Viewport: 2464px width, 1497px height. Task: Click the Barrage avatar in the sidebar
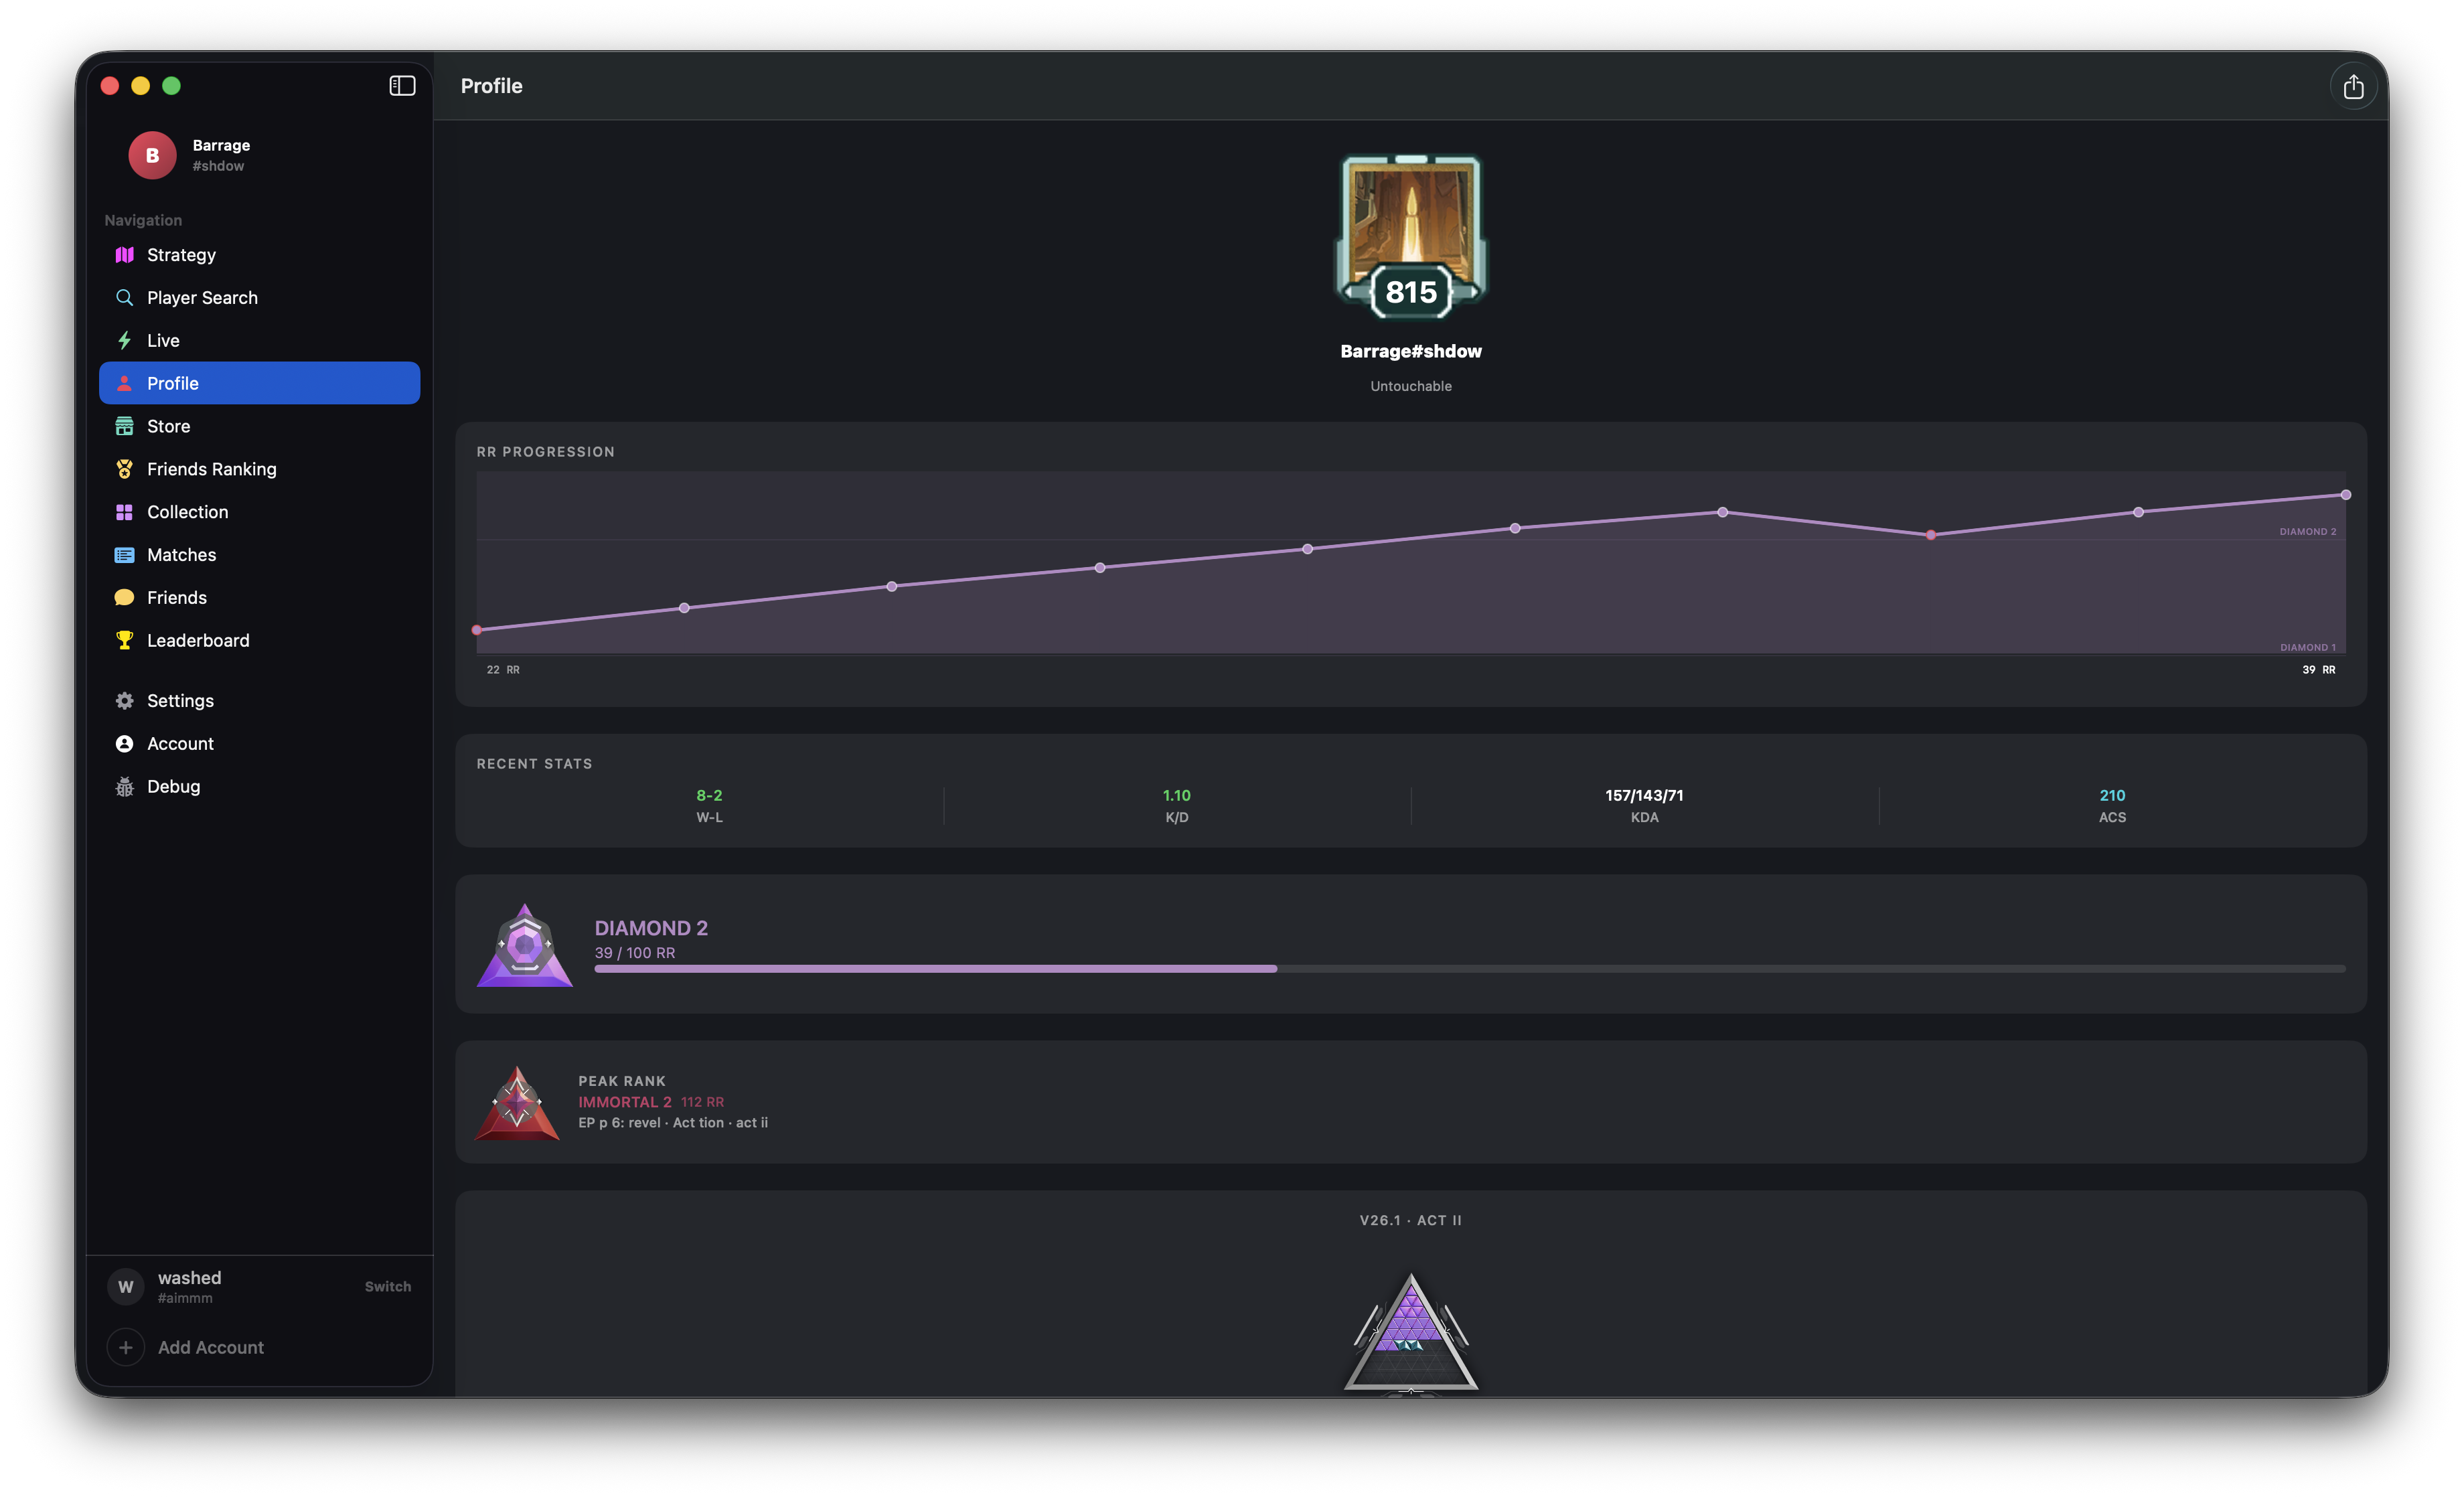151,155
